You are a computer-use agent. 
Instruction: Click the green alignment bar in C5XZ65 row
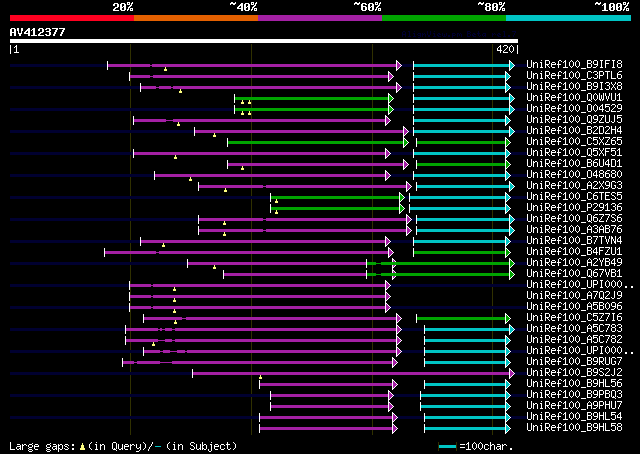(x=318, y=142)
